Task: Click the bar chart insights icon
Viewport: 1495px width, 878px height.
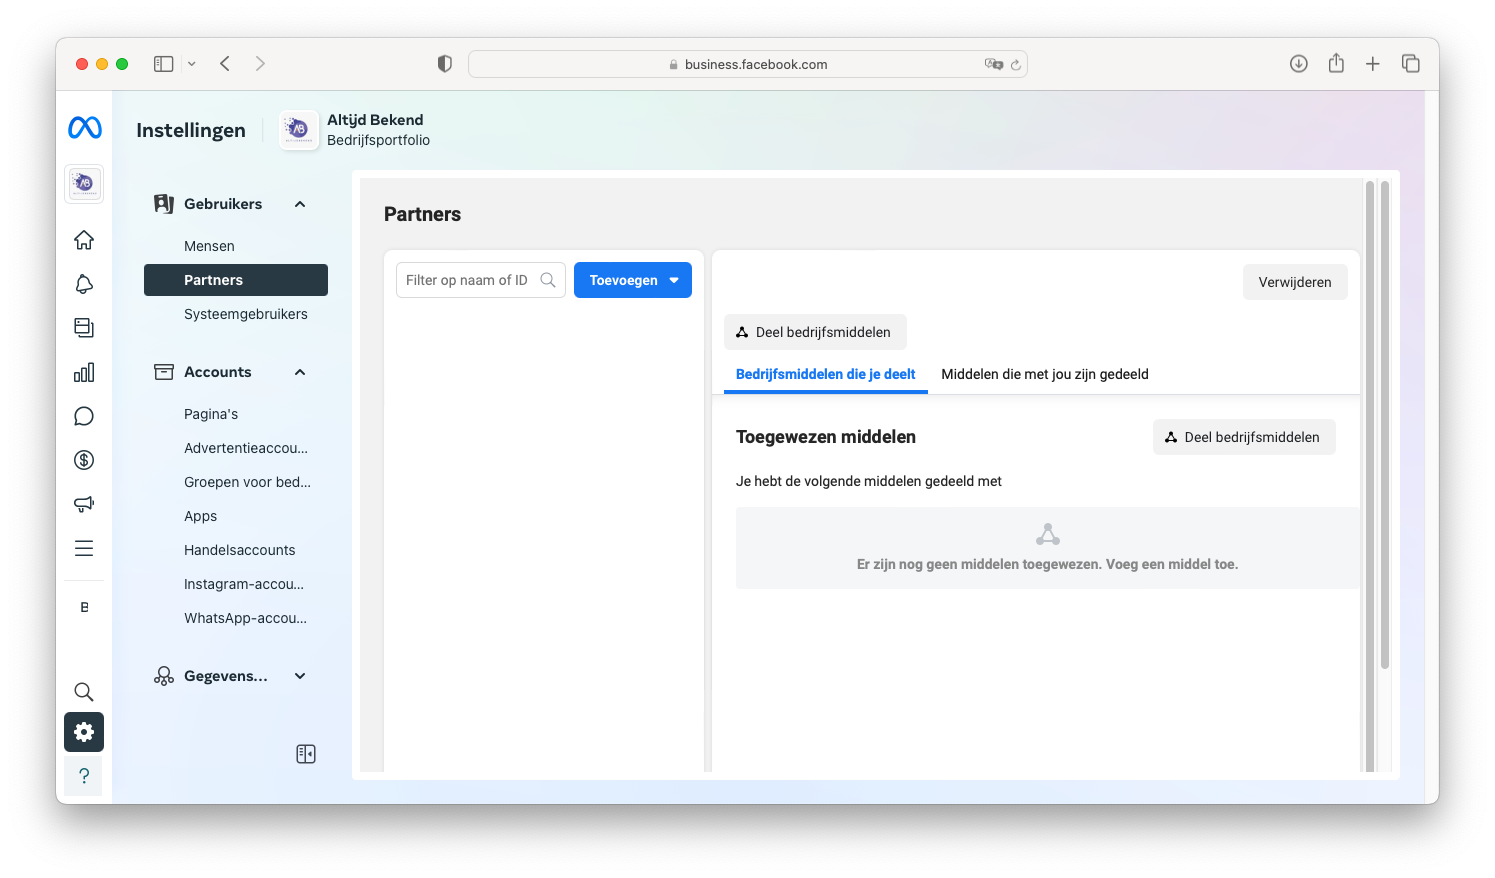Action: [x=84, y=372]
